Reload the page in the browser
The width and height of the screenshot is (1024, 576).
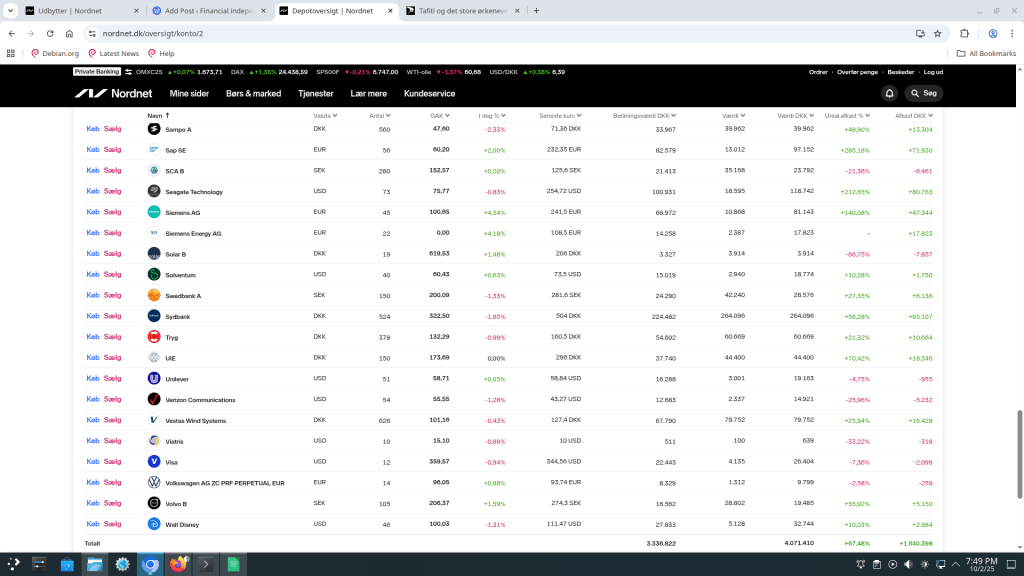51,33
